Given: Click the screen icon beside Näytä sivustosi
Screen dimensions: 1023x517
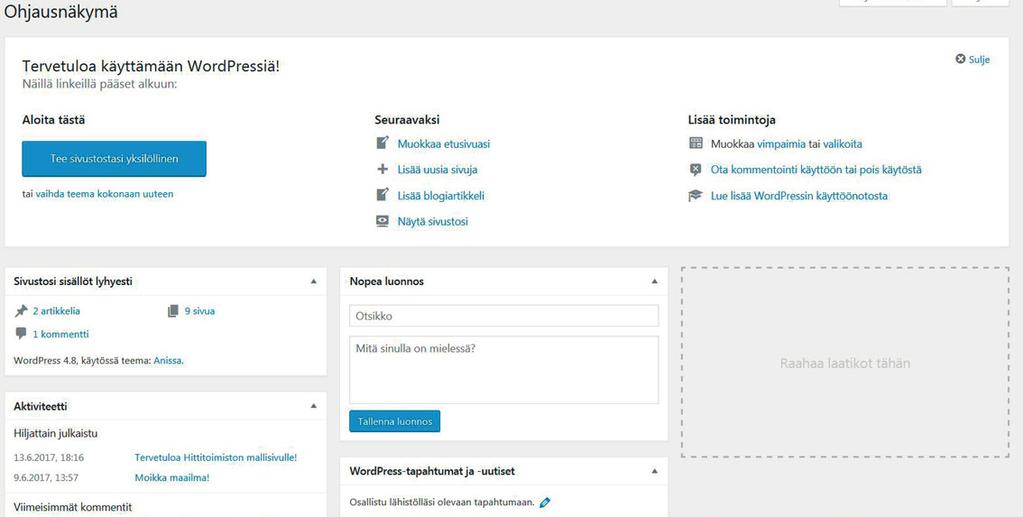Looking at the screenshot, I should click(x=383, y=221).
